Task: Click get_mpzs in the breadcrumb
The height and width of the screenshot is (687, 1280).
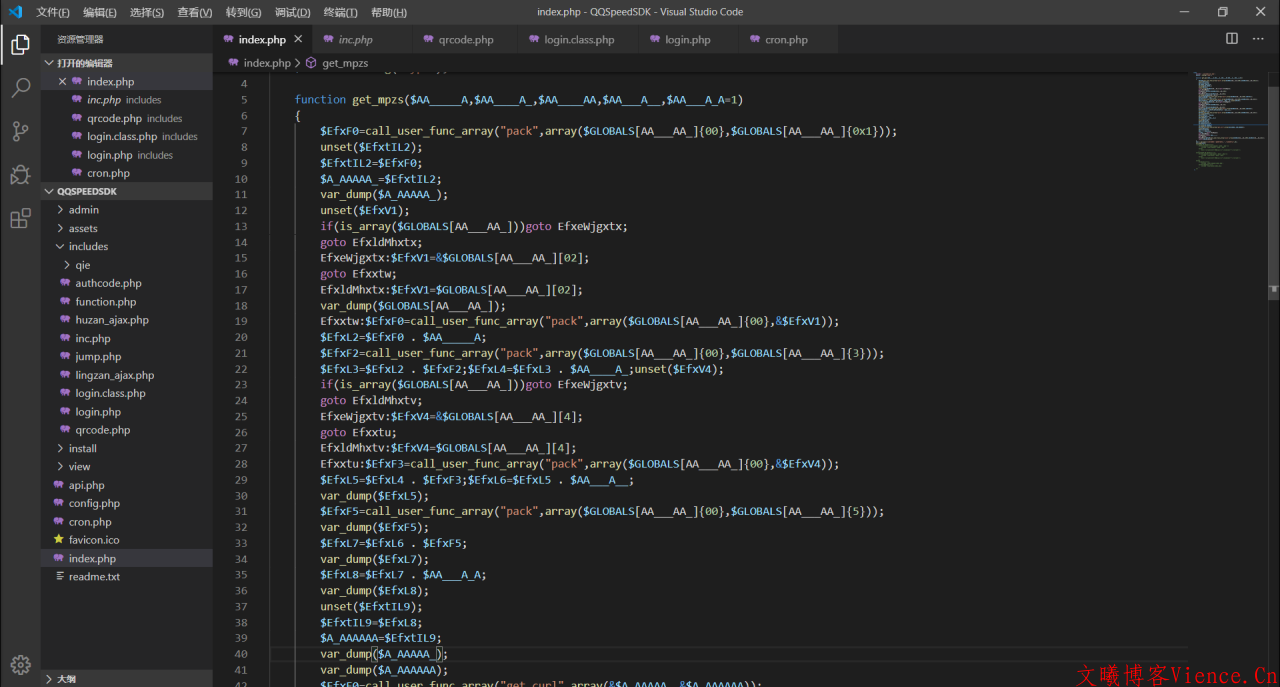Action: 344,63
